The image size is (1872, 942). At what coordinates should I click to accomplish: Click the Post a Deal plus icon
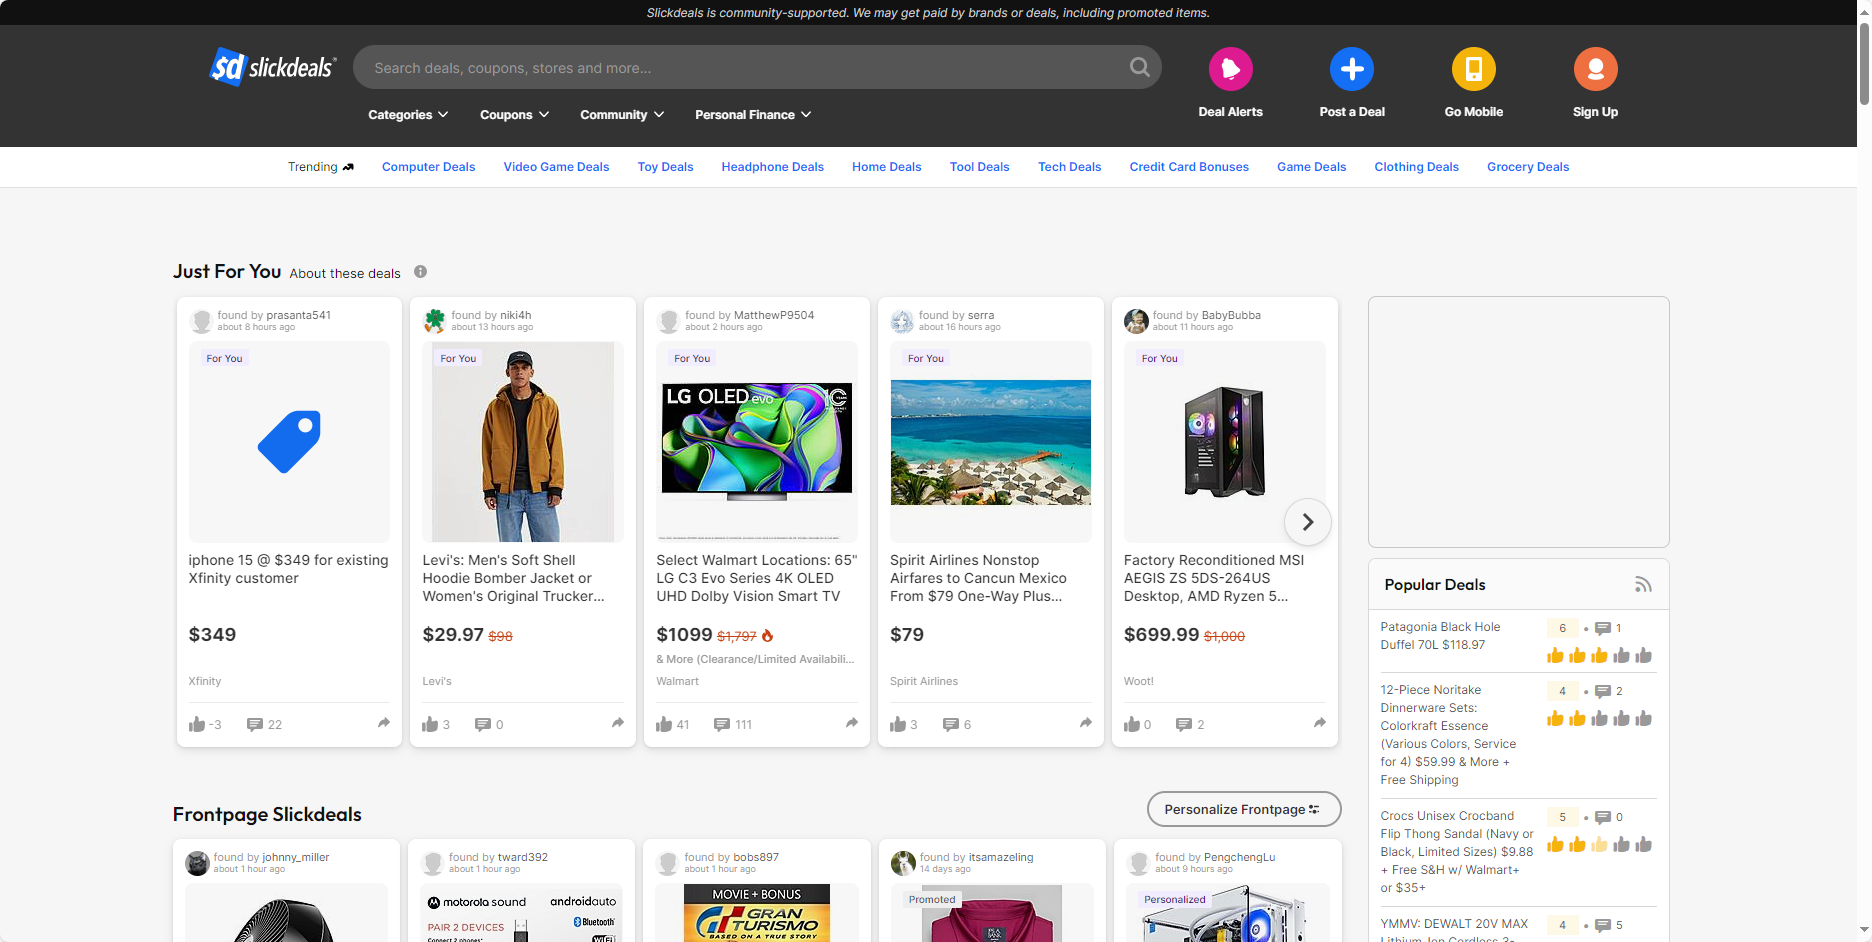tap(1352, 69)
